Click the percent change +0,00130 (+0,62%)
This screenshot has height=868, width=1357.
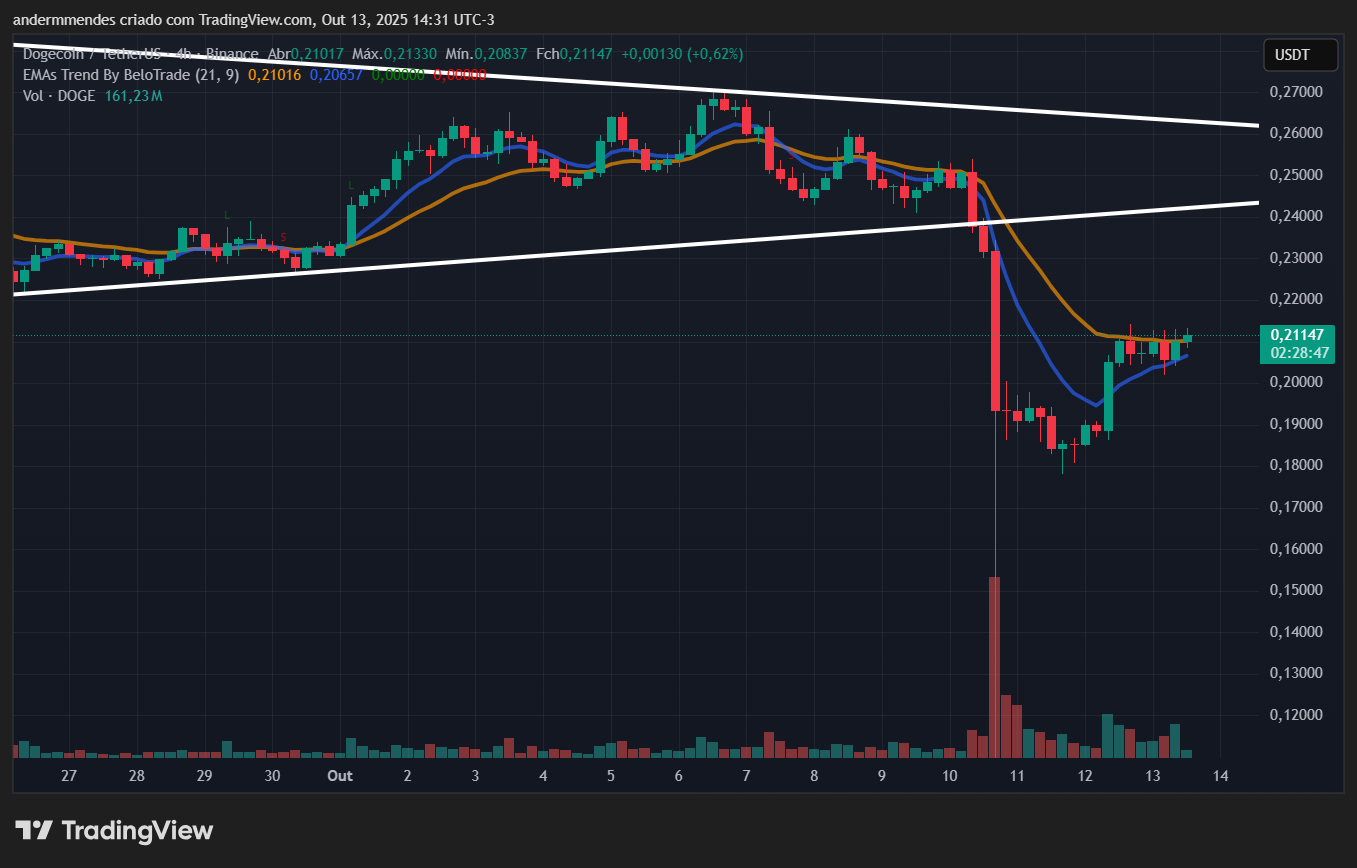click(x=682, y=54)
